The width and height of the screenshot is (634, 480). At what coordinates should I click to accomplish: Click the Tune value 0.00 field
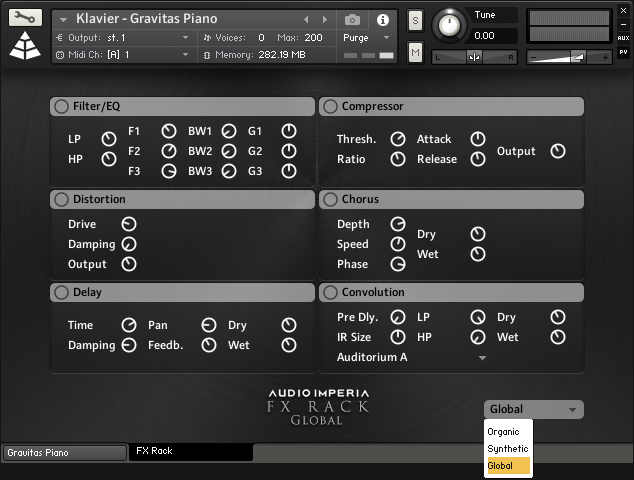click(494, 36)
